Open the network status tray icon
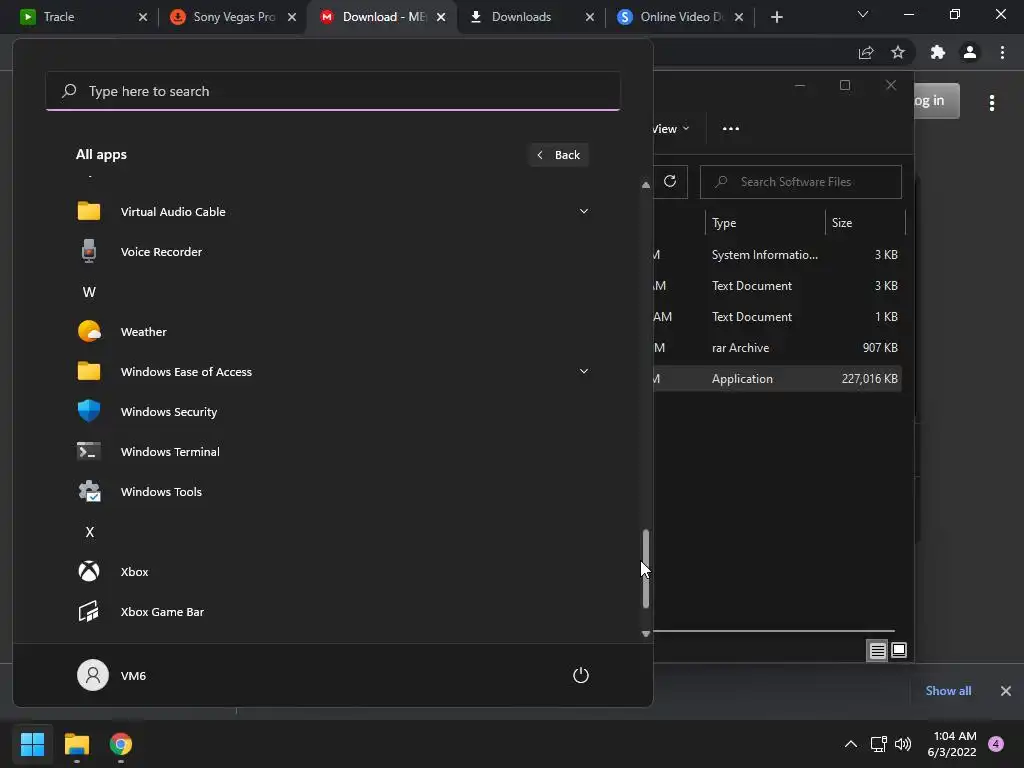 878,744
